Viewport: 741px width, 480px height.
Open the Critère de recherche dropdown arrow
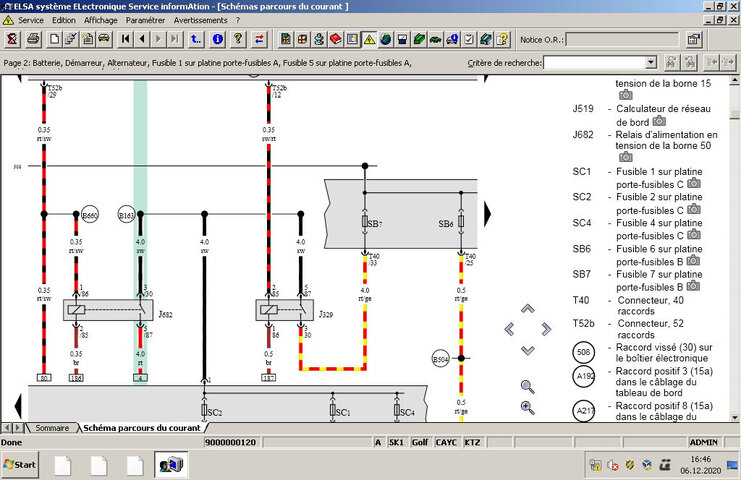point(651,62)
